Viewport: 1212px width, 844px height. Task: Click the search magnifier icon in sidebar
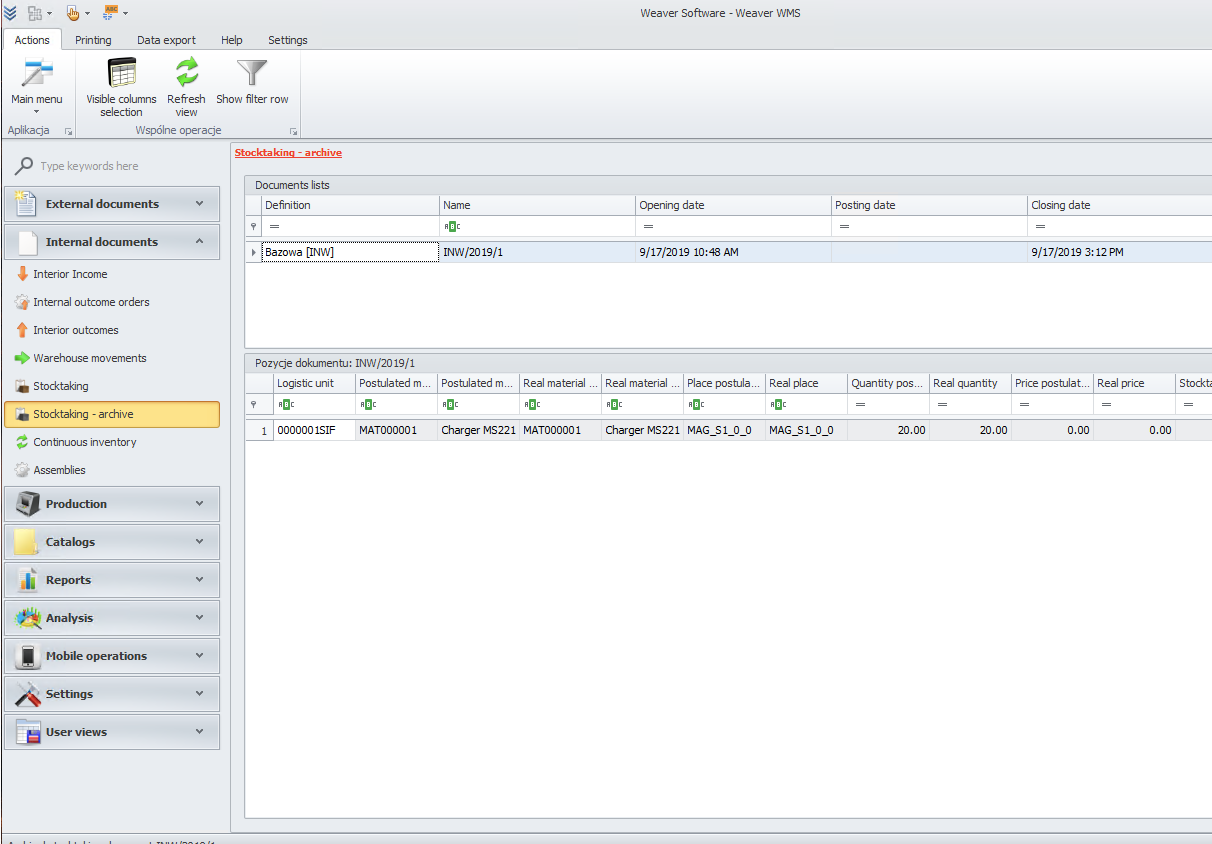pyautogui.click(x=24, y=166)
